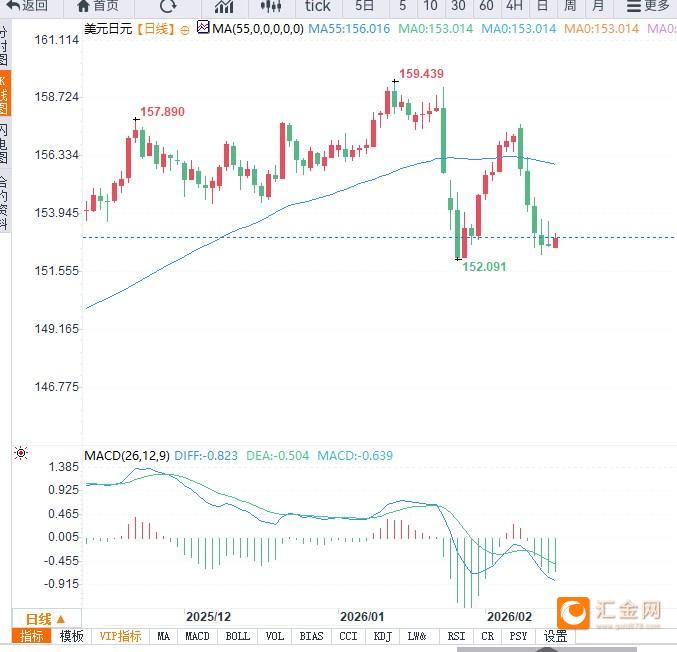Image resolution: width=677 pixels, height=652 pixels.
Task: Open the VIP指标 tab
Action: (120, 636)
